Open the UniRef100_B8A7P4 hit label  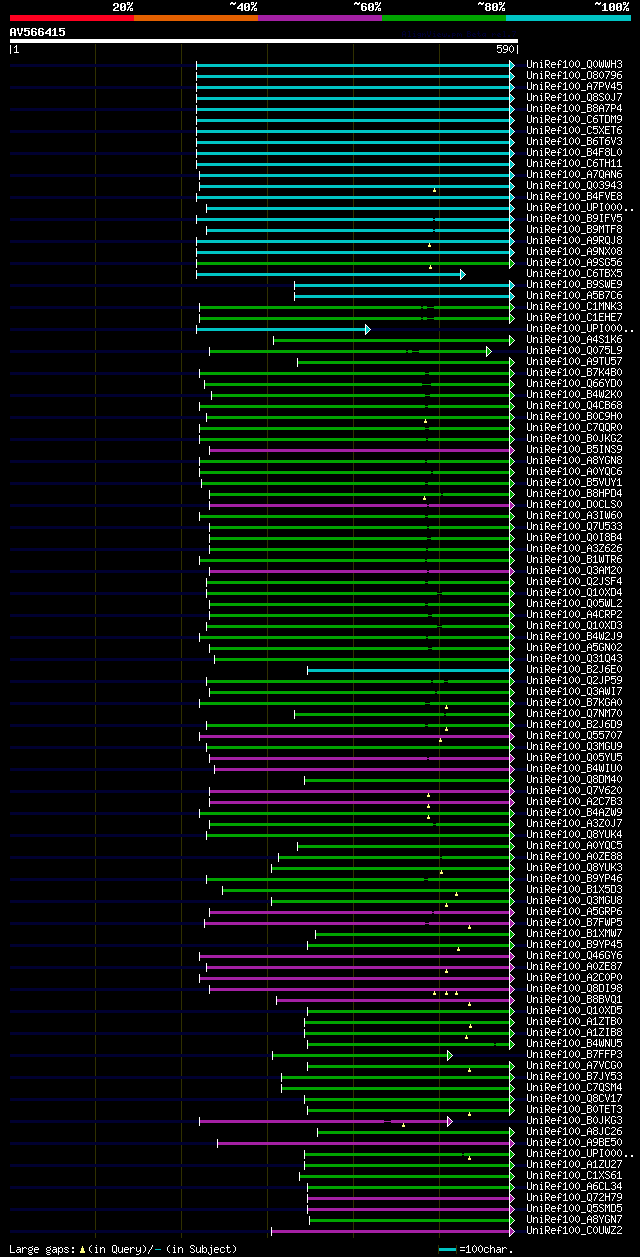(574, 108)
